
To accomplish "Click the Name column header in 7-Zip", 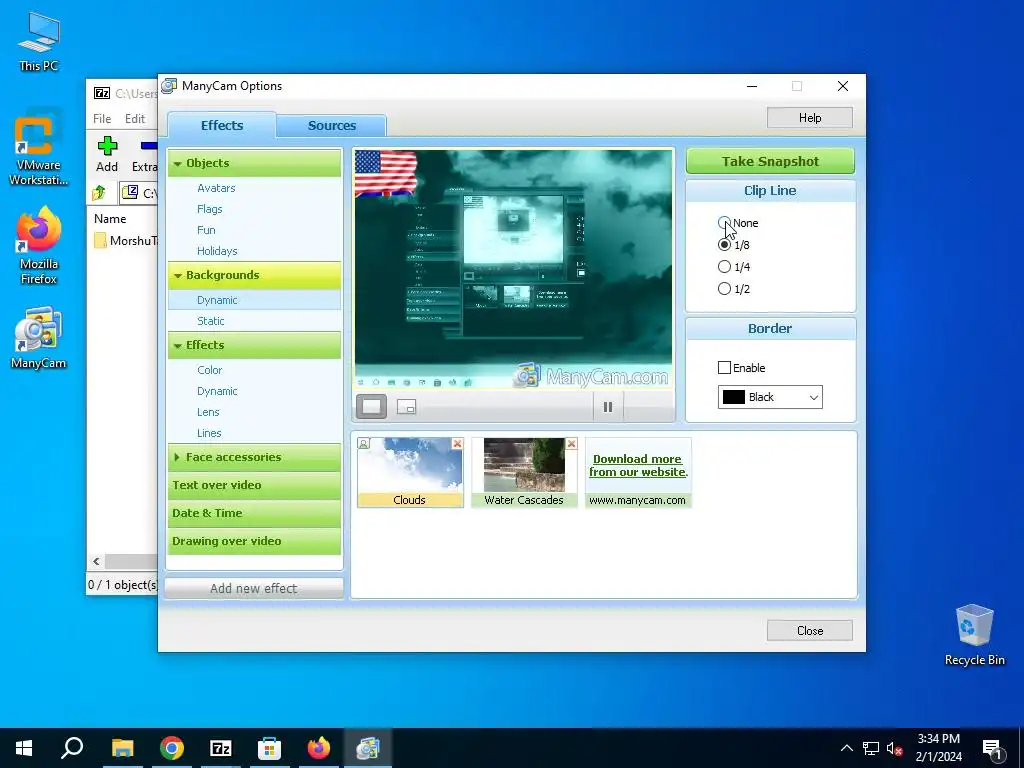I will point(110,219).
